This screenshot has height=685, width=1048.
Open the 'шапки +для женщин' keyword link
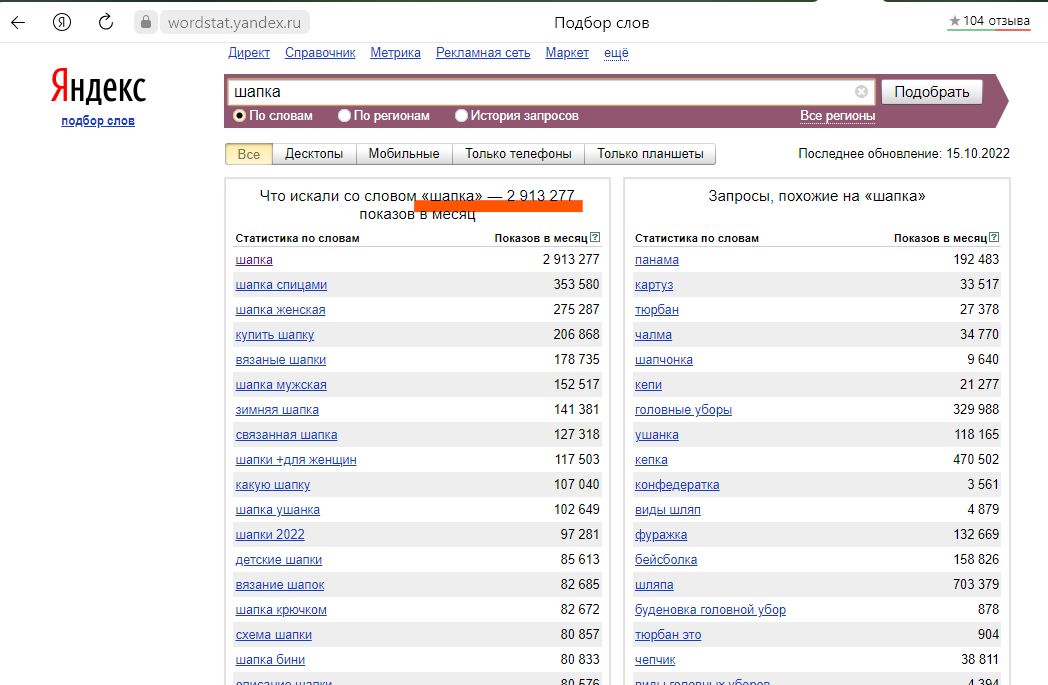point(296,460)
